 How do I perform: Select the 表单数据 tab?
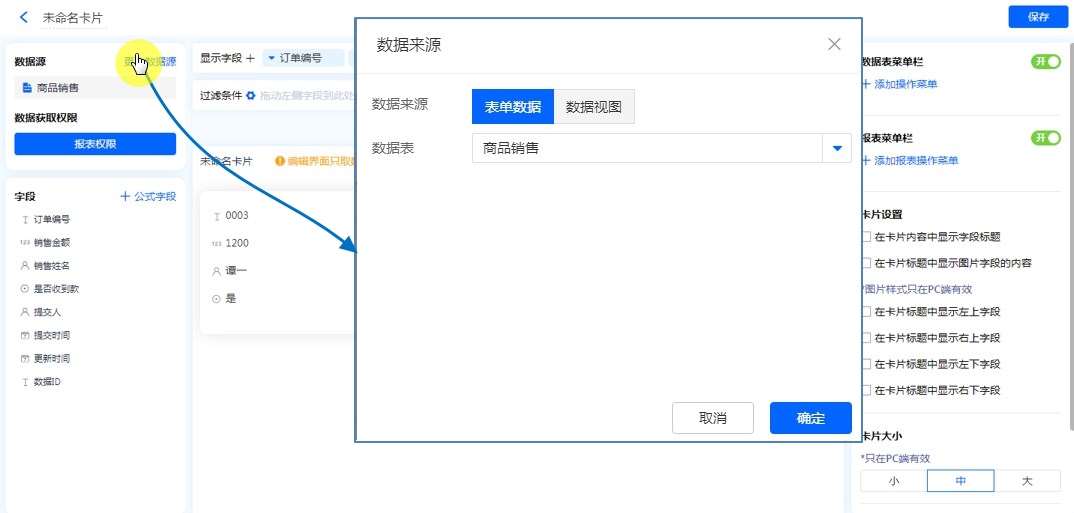[x=512, y=107]
